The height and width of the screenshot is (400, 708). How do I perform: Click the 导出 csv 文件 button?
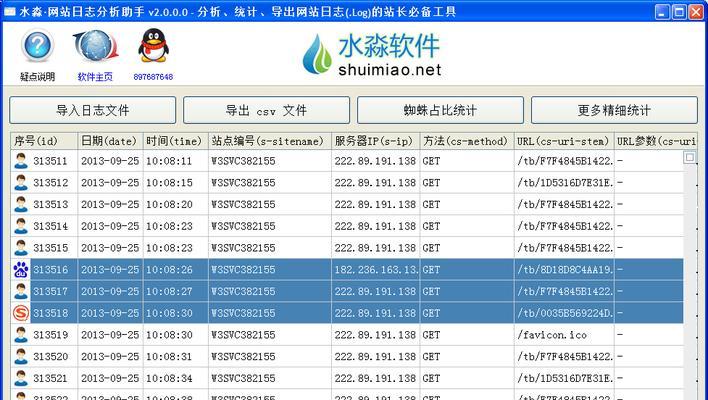pyautogui.click(x=266, y=110)
